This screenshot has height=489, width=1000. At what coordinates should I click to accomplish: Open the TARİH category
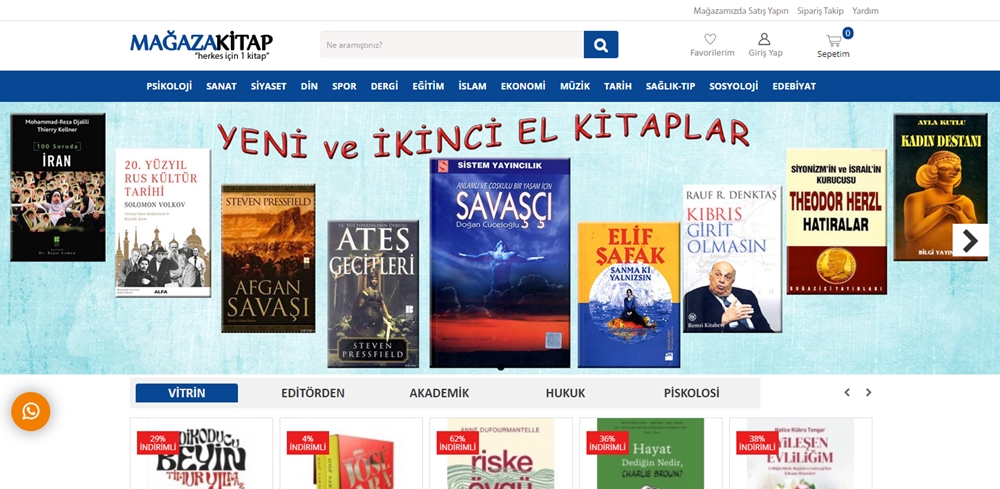618,86
